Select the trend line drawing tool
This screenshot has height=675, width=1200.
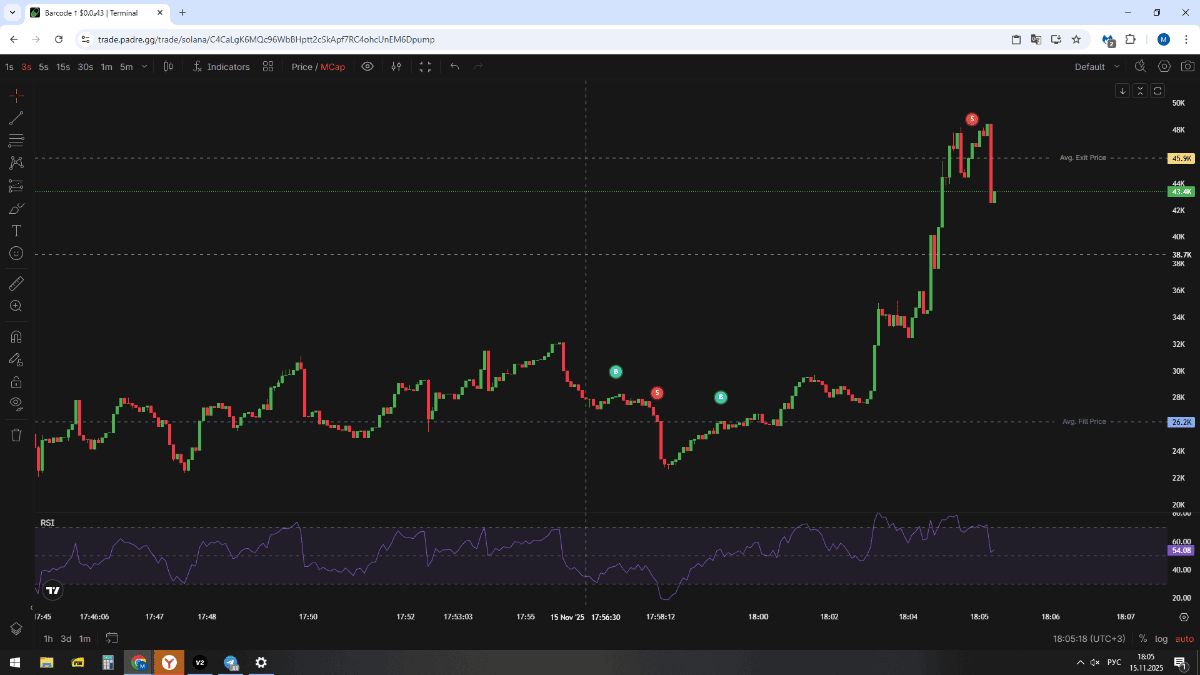(16, 118)
